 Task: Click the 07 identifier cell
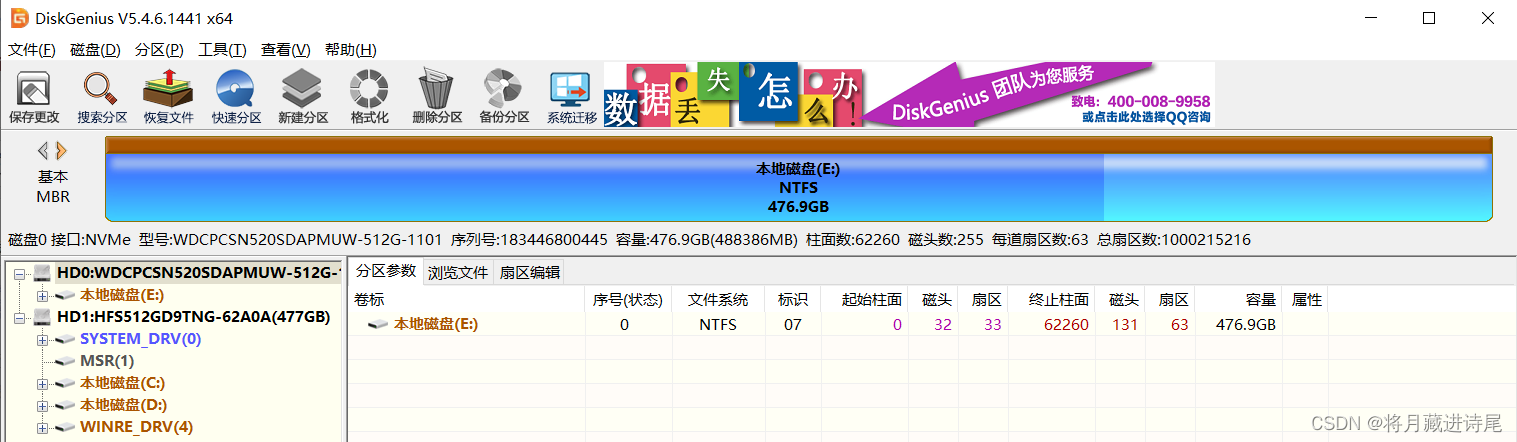[x=793, y=324]
